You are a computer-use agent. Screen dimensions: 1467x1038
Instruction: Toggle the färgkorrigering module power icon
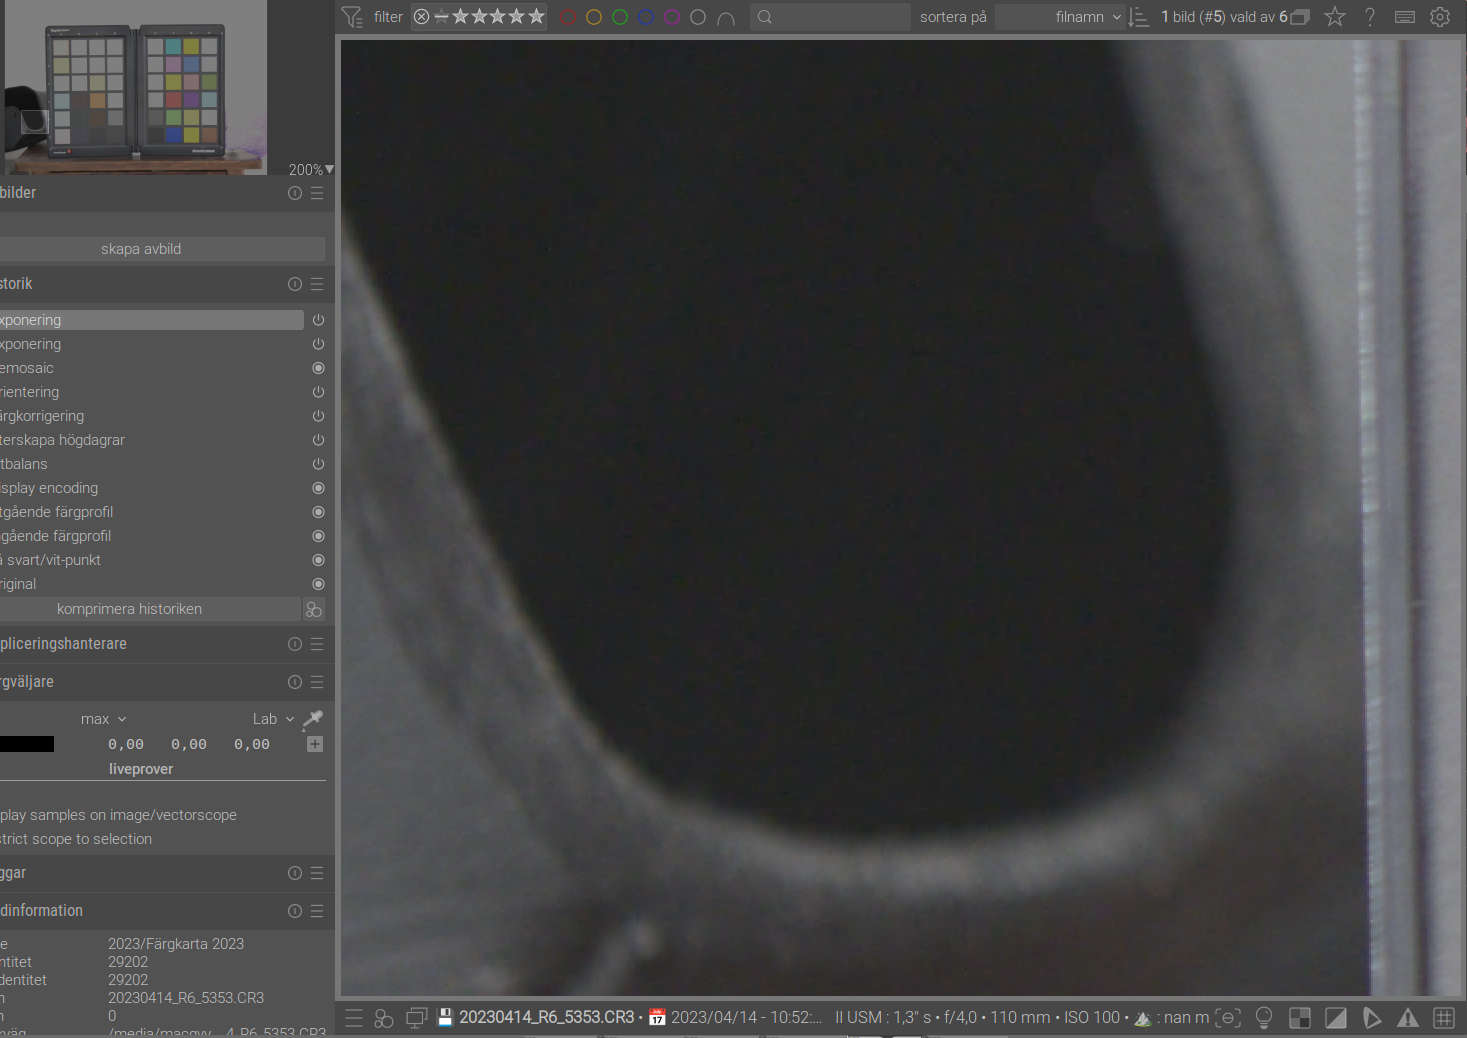pyautogui.click(x=318, y=416)
